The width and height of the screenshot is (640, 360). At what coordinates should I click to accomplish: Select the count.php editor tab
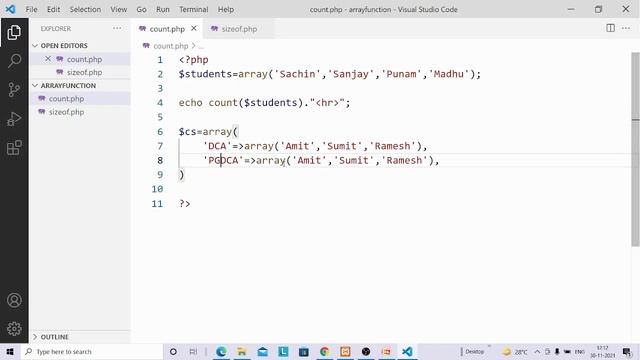(167, 29)
